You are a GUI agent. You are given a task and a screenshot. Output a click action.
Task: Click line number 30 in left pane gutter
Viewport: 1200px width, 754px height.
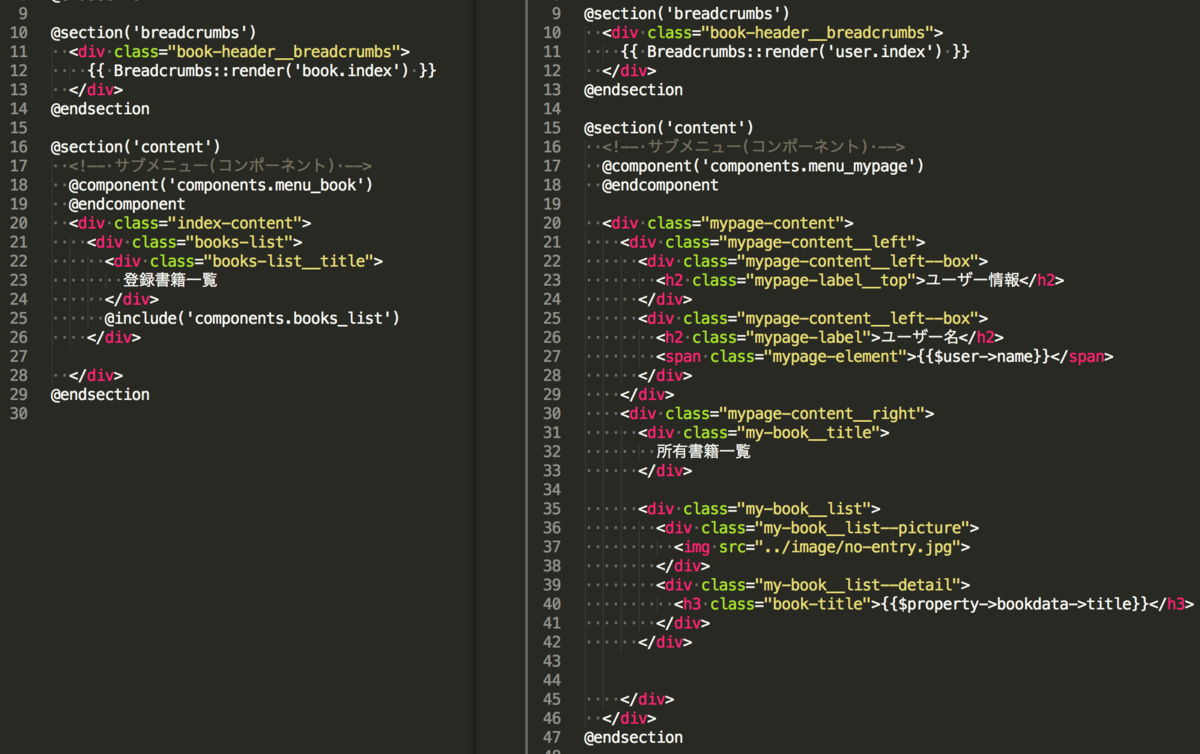(x=18, y=413)
